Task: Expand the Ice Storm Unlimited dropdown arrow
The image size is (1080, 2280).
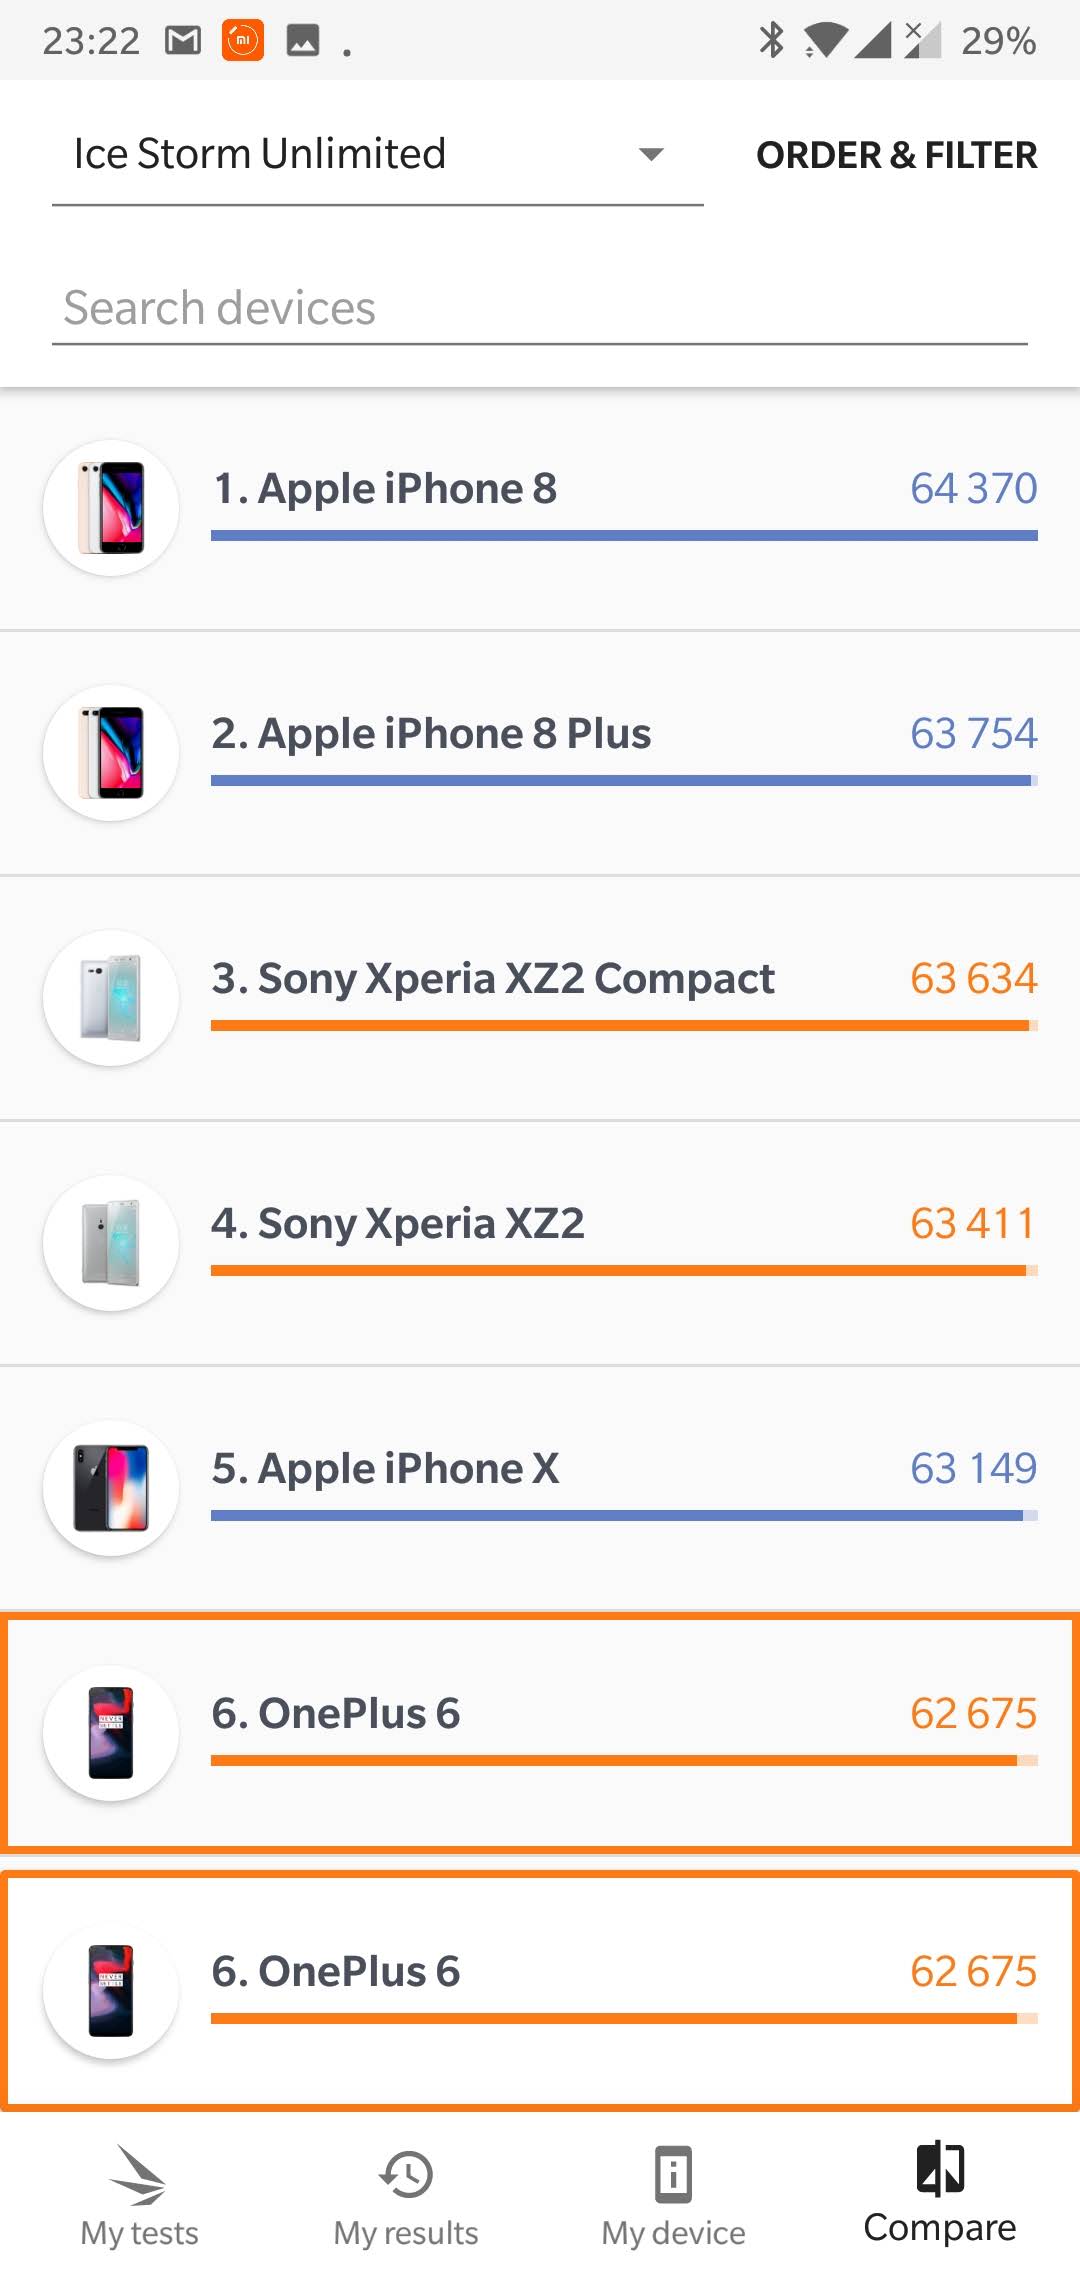Action: [x=652, y=154]
